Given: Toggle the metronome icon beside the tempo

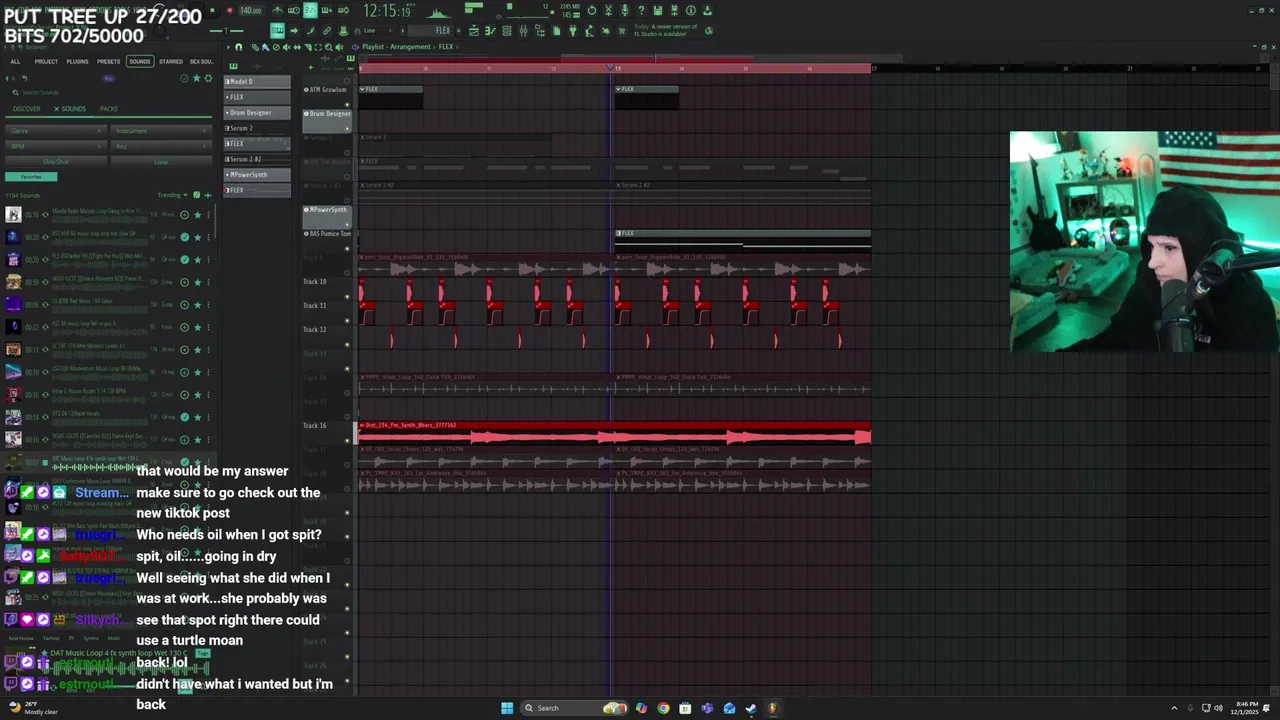Looking at the screenshot, I should [x=277, y=11].
